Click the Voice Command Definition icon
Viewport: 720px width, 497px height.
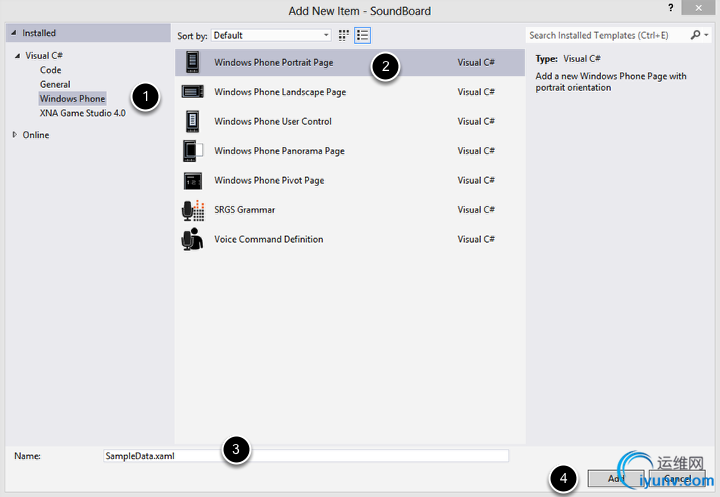(x=192, y=239)
